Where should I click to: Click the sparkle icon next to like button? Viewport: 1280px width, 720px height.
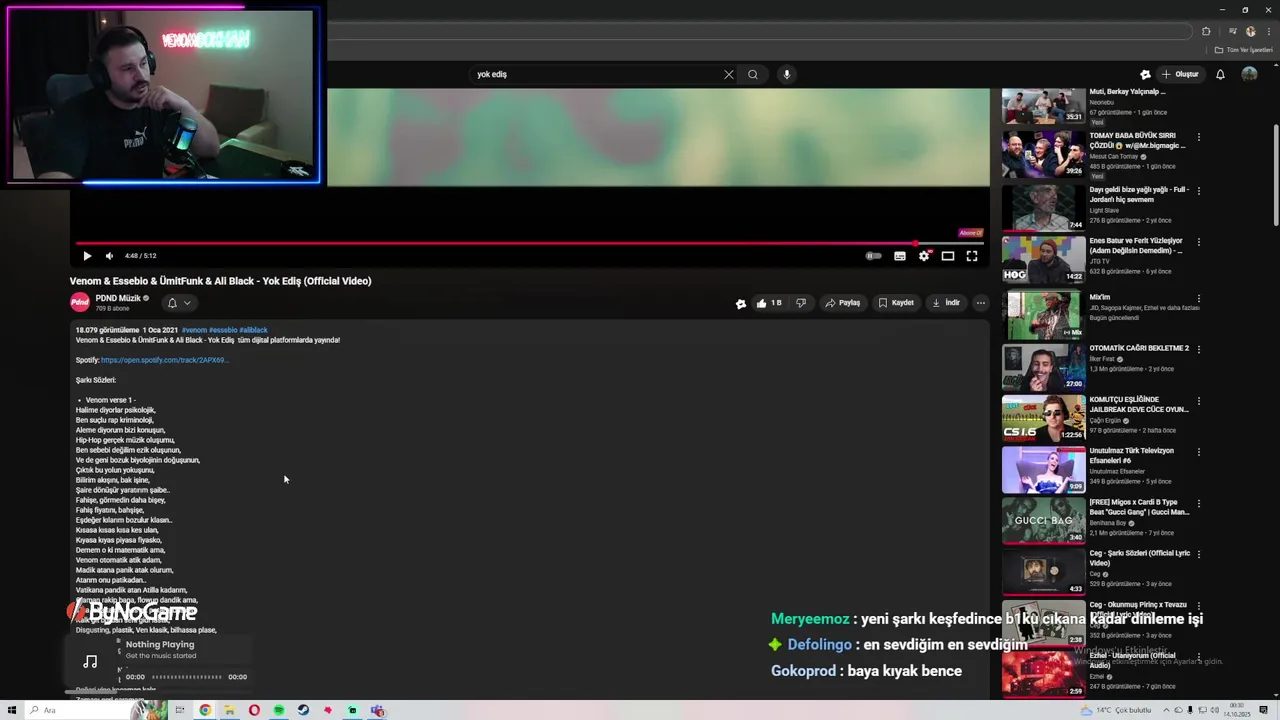[x=741, y=304]
